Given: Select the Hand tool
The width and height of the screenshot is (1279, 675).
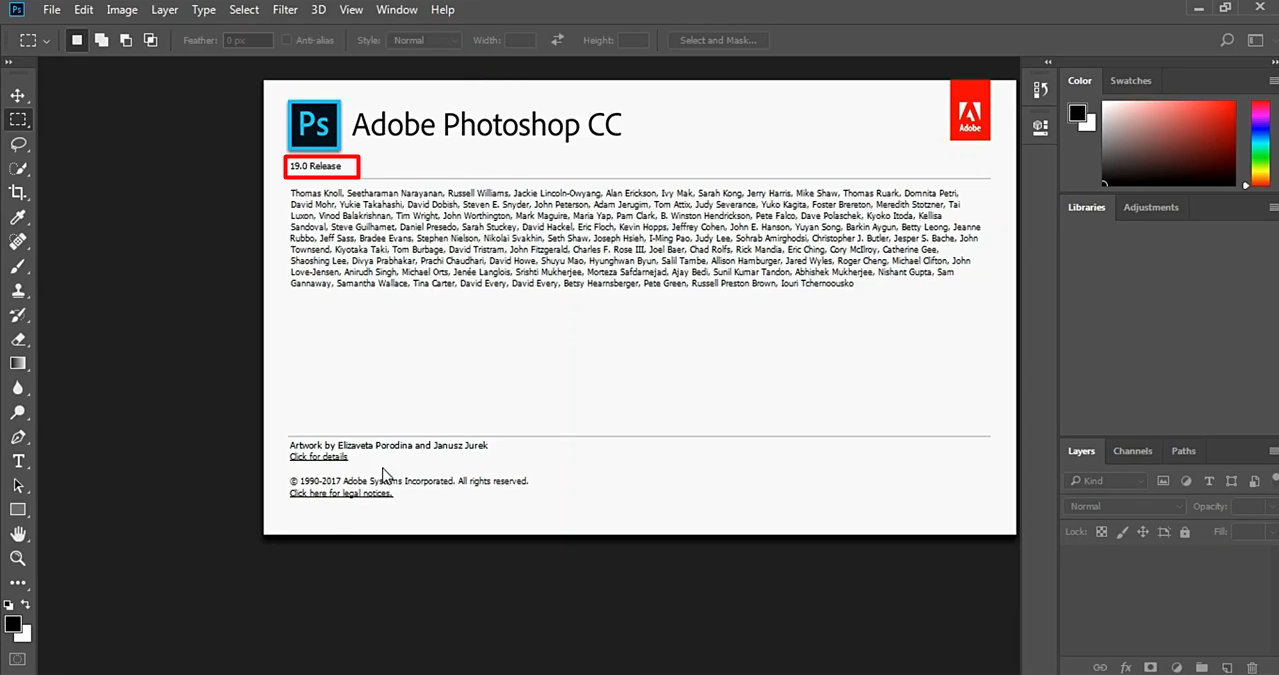Looking at the screenshot, I should (x=18, y=534).
